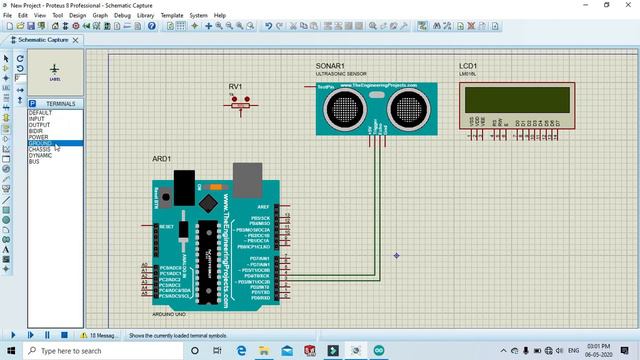Viewport: 640px width, 360px height.
Task: Open the View menu
Action: point(40,16)
